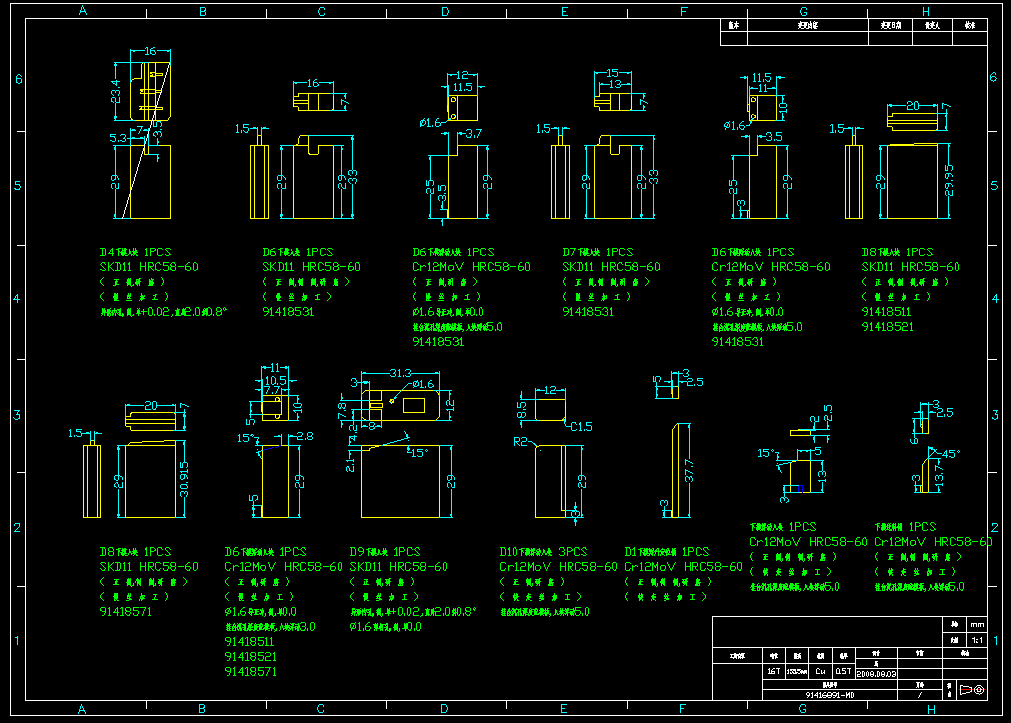Click the D4 part label with 1PCS
Viewport: 1011px width, 723px height.
click(x=135, y=252)
